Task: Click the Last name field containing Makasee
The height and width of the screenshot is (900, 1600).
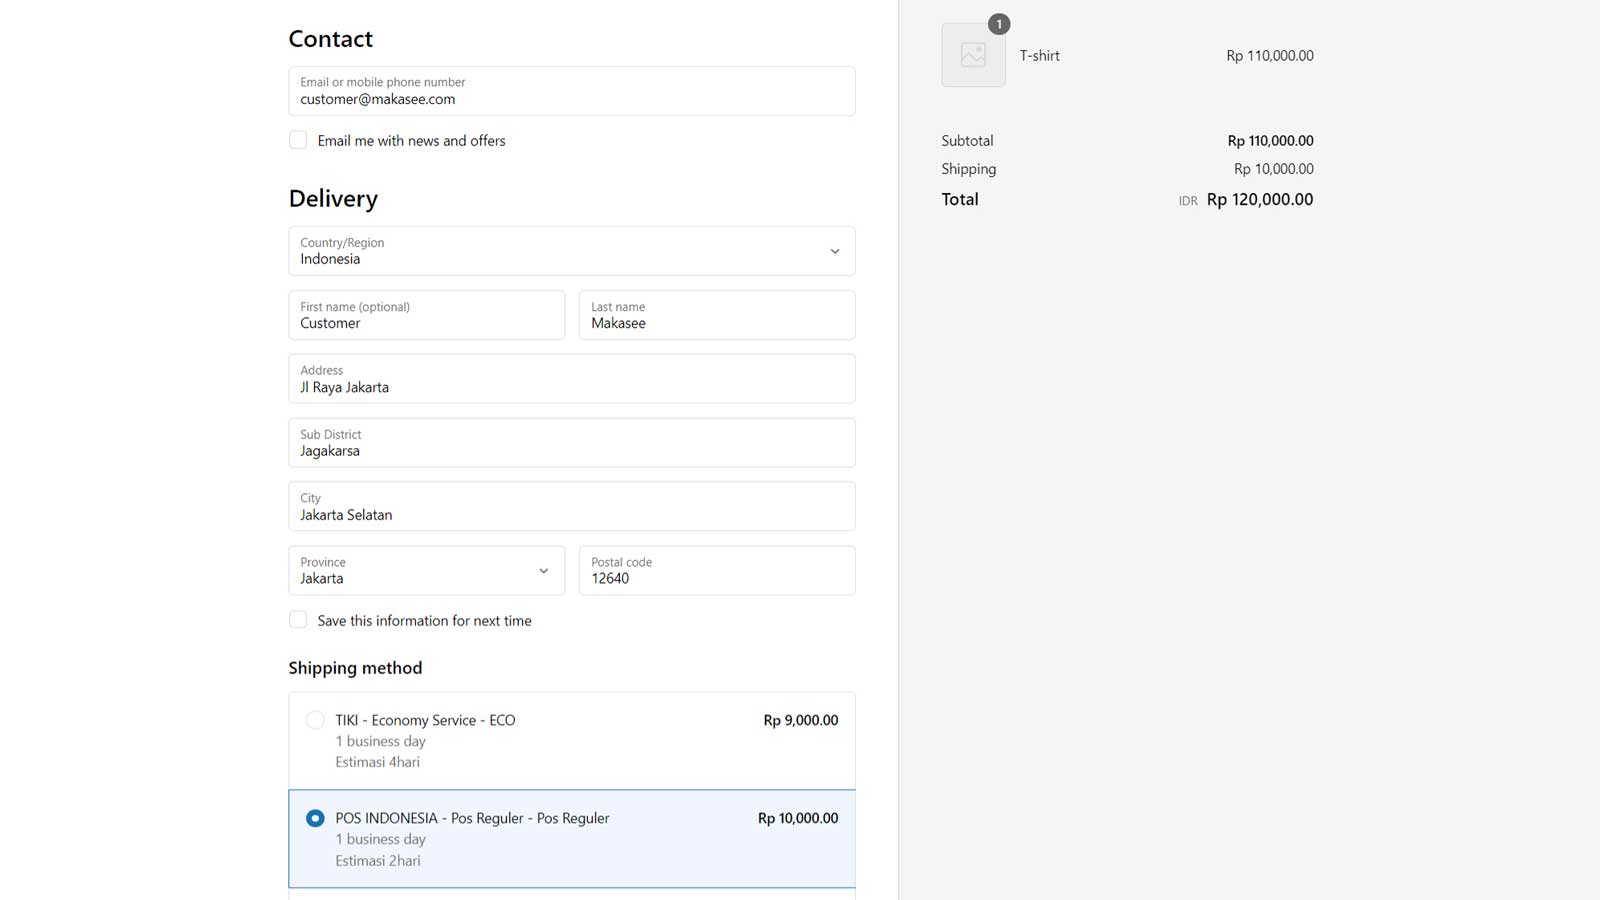Action: point(717,315)
